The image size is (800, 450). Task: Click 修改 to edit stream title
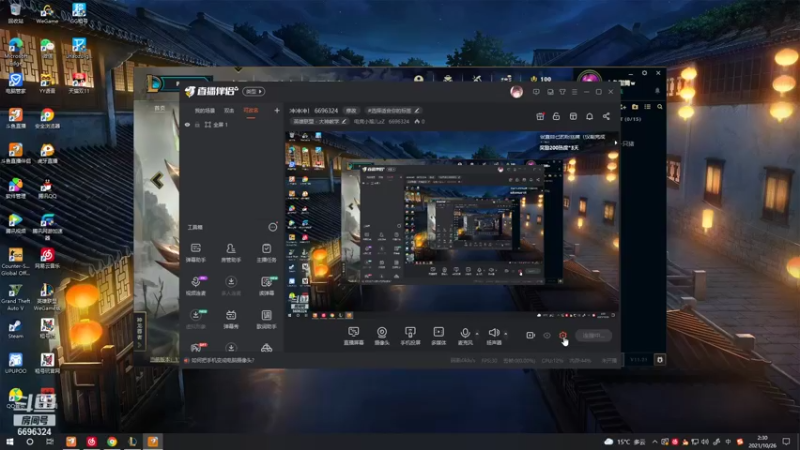point(351,110)
